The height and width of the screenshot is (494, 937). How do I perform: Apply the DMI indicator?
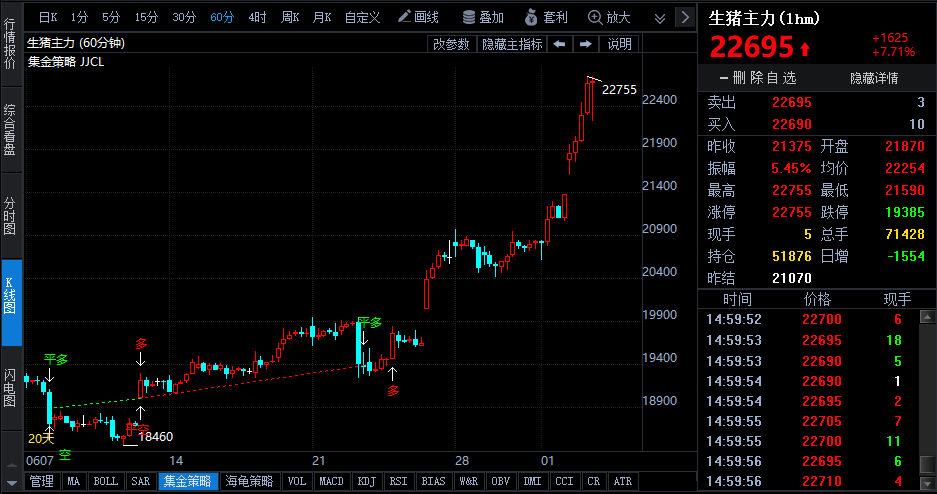[x=532, y=481]
